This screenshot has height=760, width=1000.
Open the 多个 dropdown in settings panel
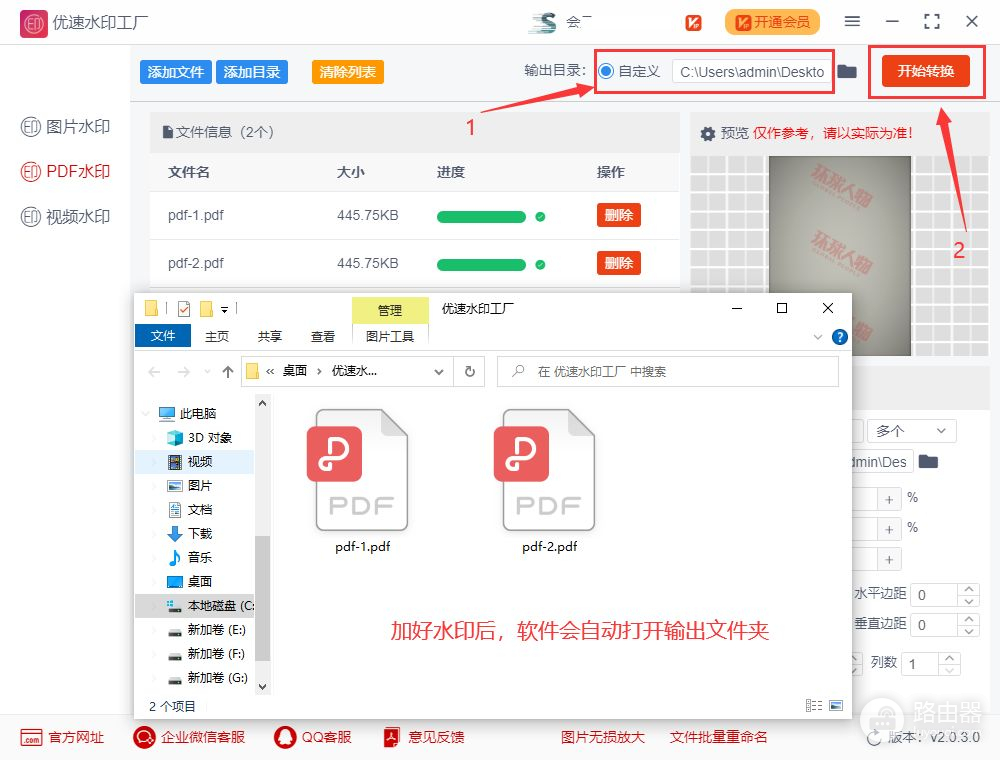click(x=911, y=431)
